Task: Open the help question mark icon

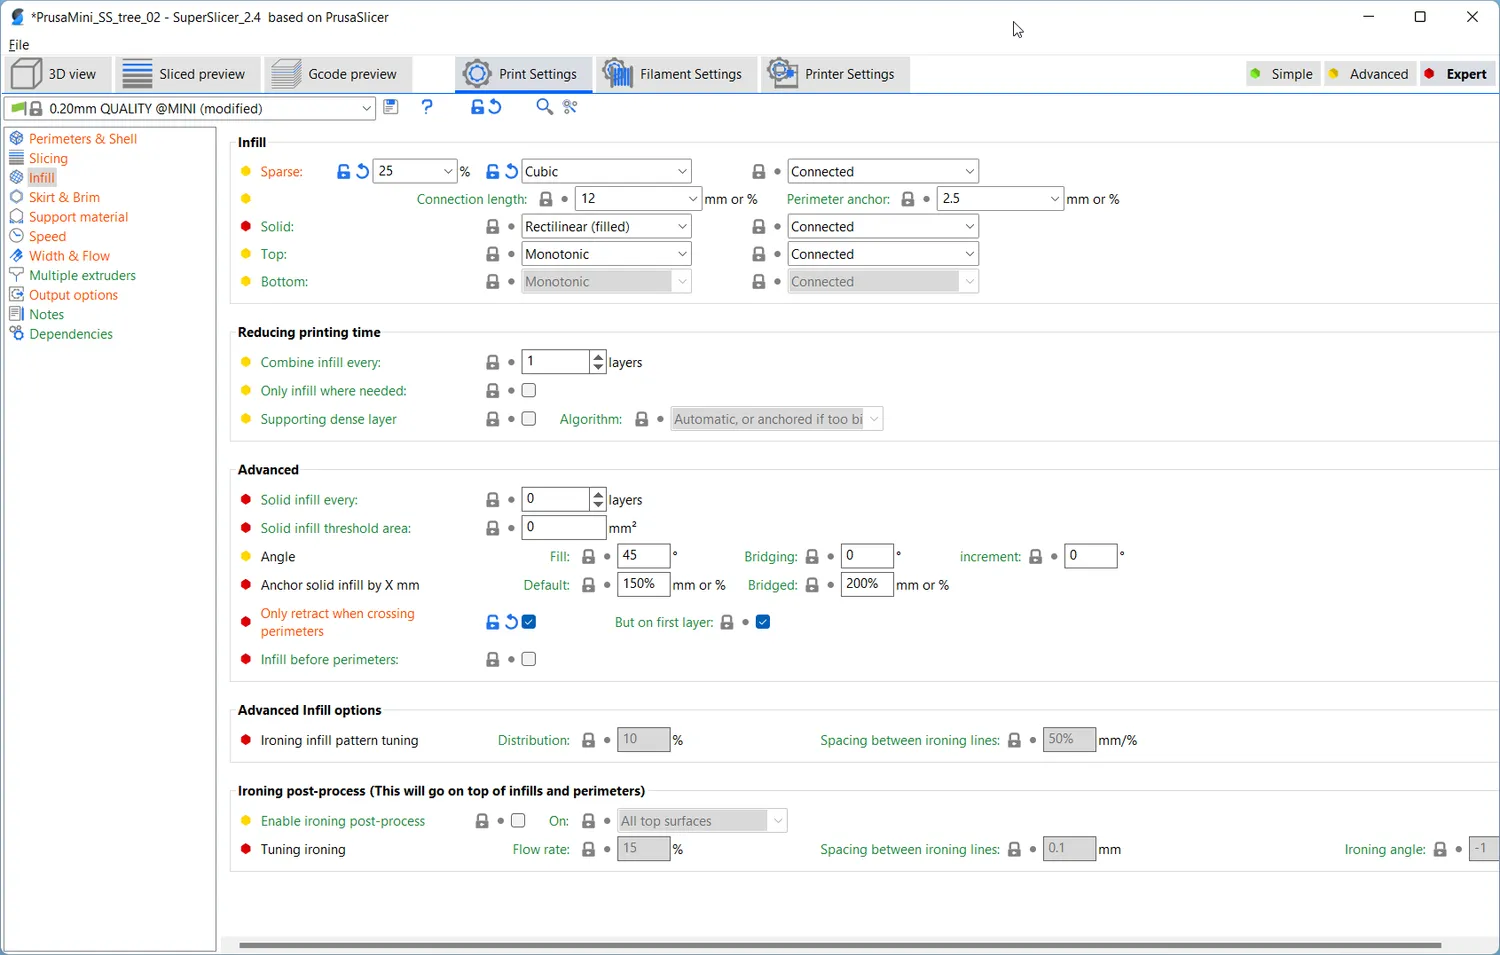Action: [427, 107]
